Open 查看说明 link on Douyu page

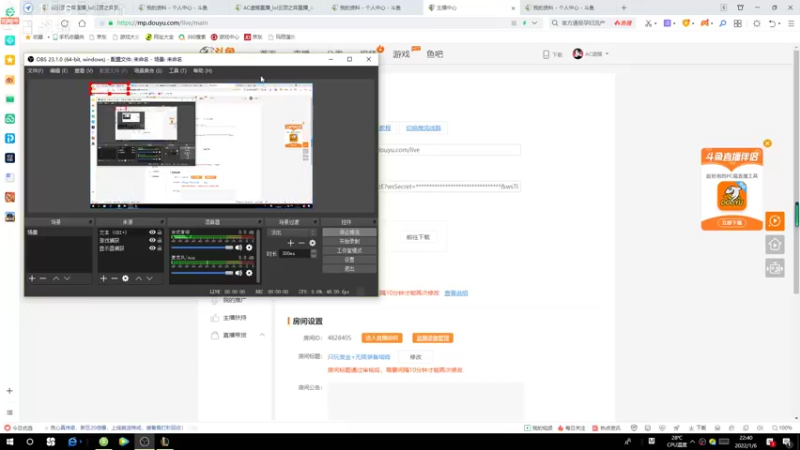456,293
